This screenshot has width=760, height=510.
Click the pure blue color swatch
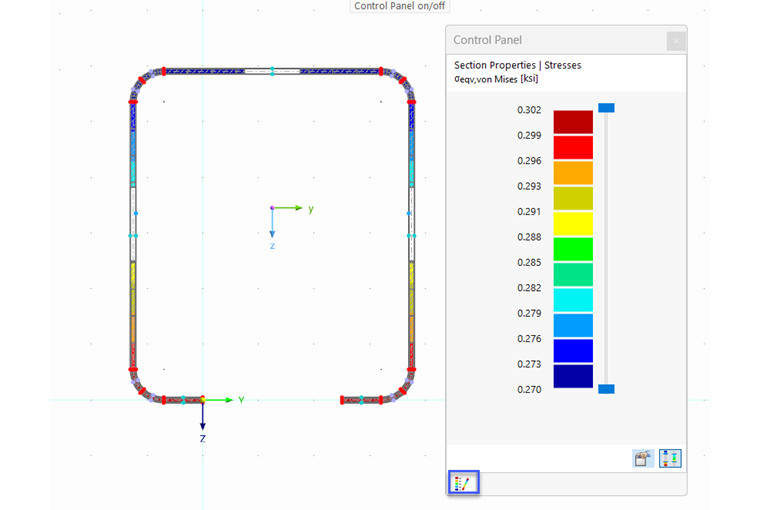tap(573, 351)
